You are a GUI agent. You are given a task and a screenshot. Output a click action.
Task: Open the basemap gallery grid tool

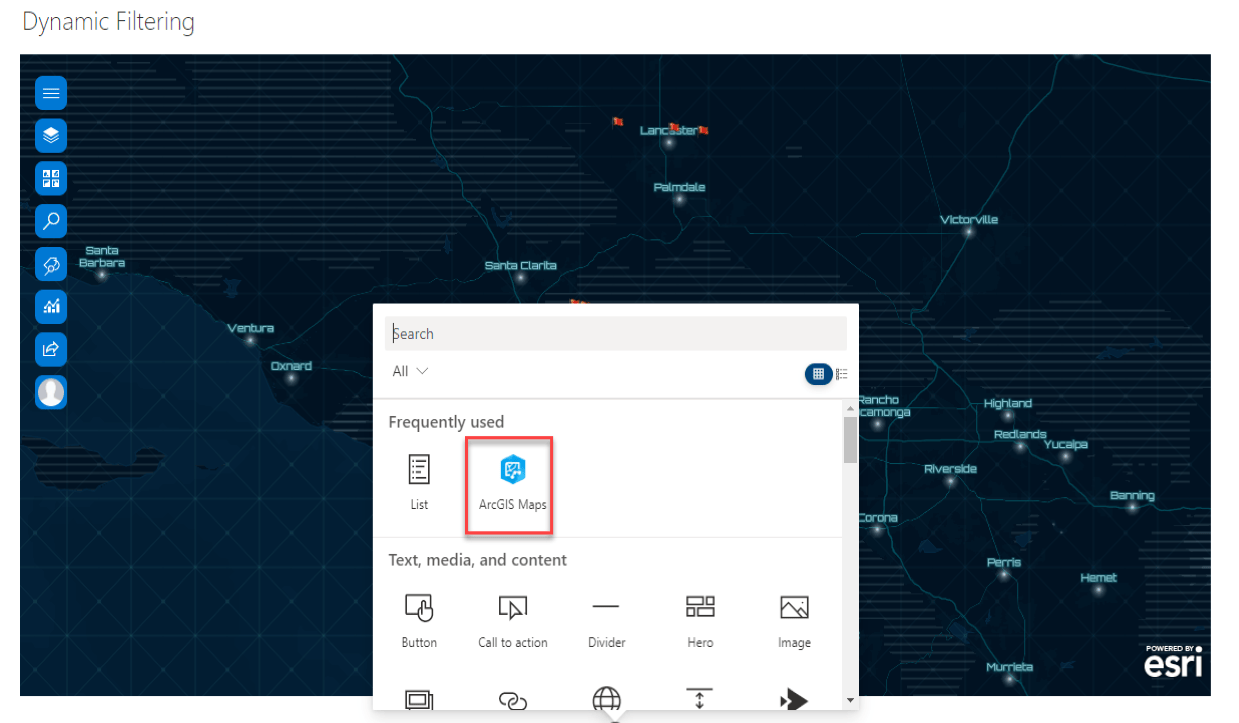pyautogui.click(x=51, y=178)
